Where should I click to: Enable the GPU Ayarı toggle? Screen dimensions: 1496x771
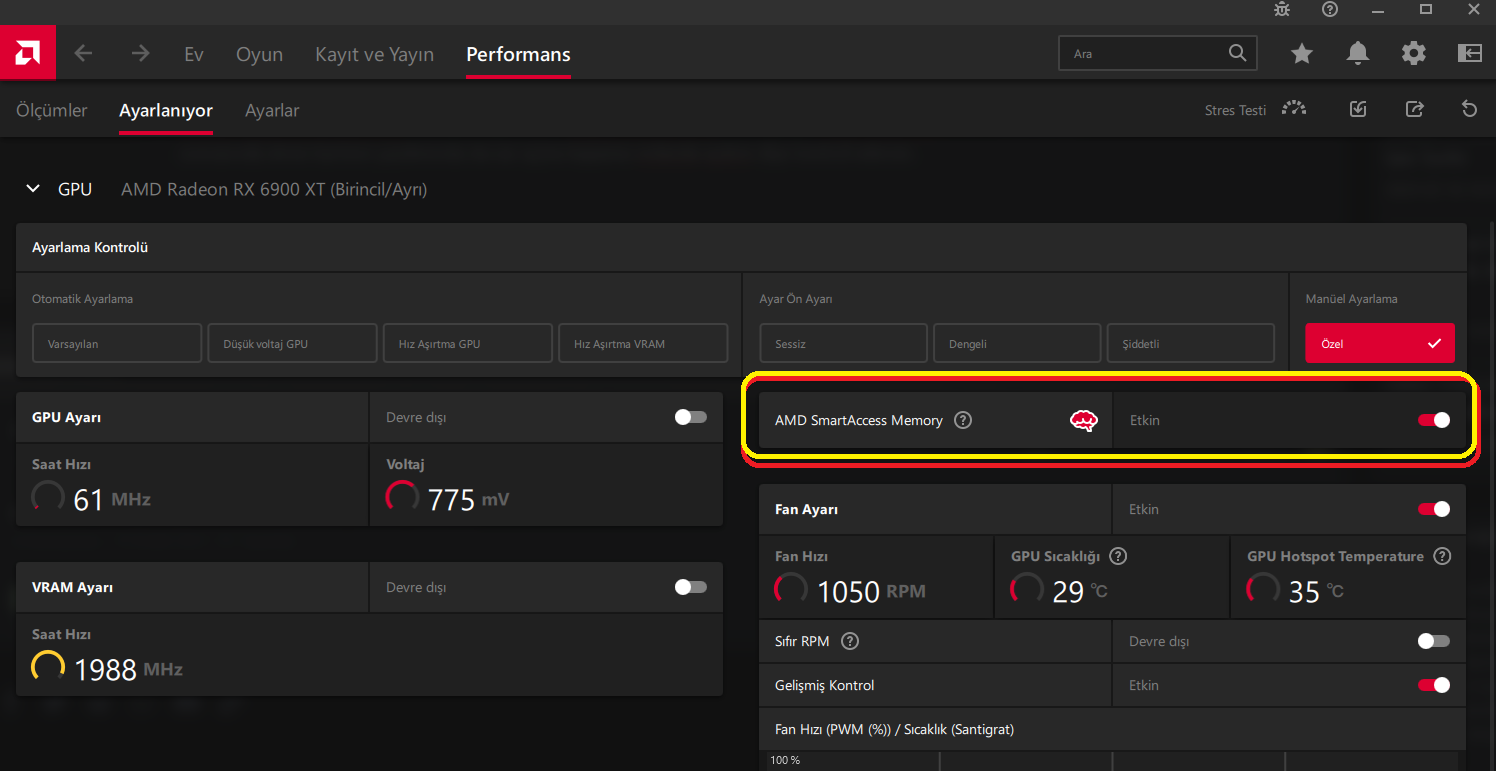click(x=691, y=417)
